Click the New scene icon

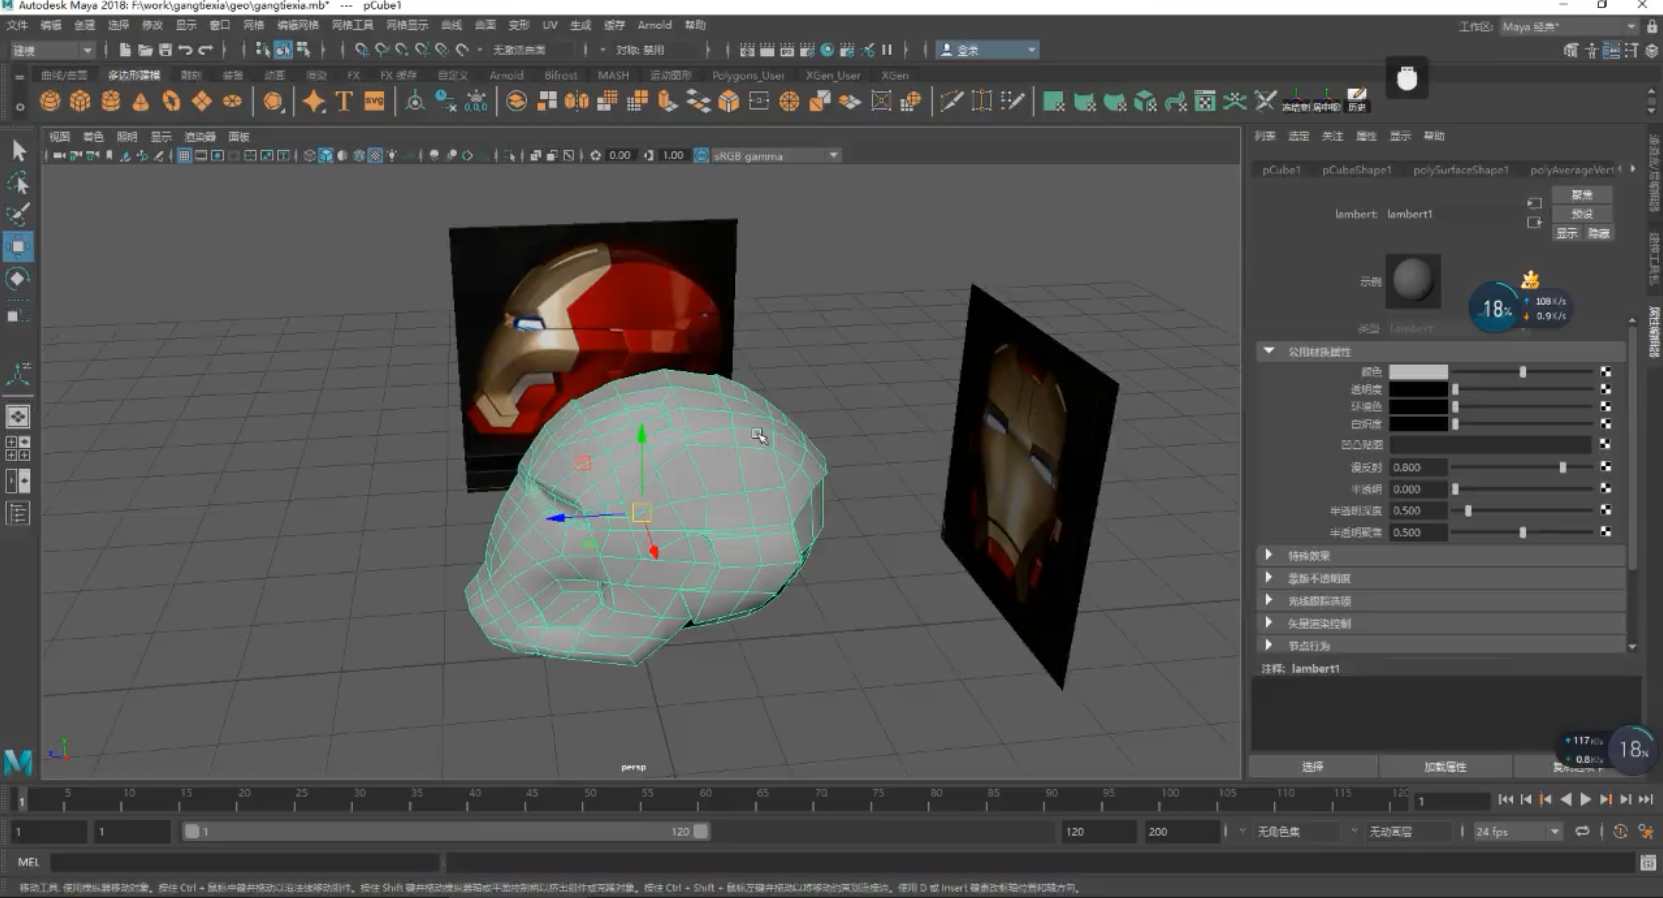(124, 50)
